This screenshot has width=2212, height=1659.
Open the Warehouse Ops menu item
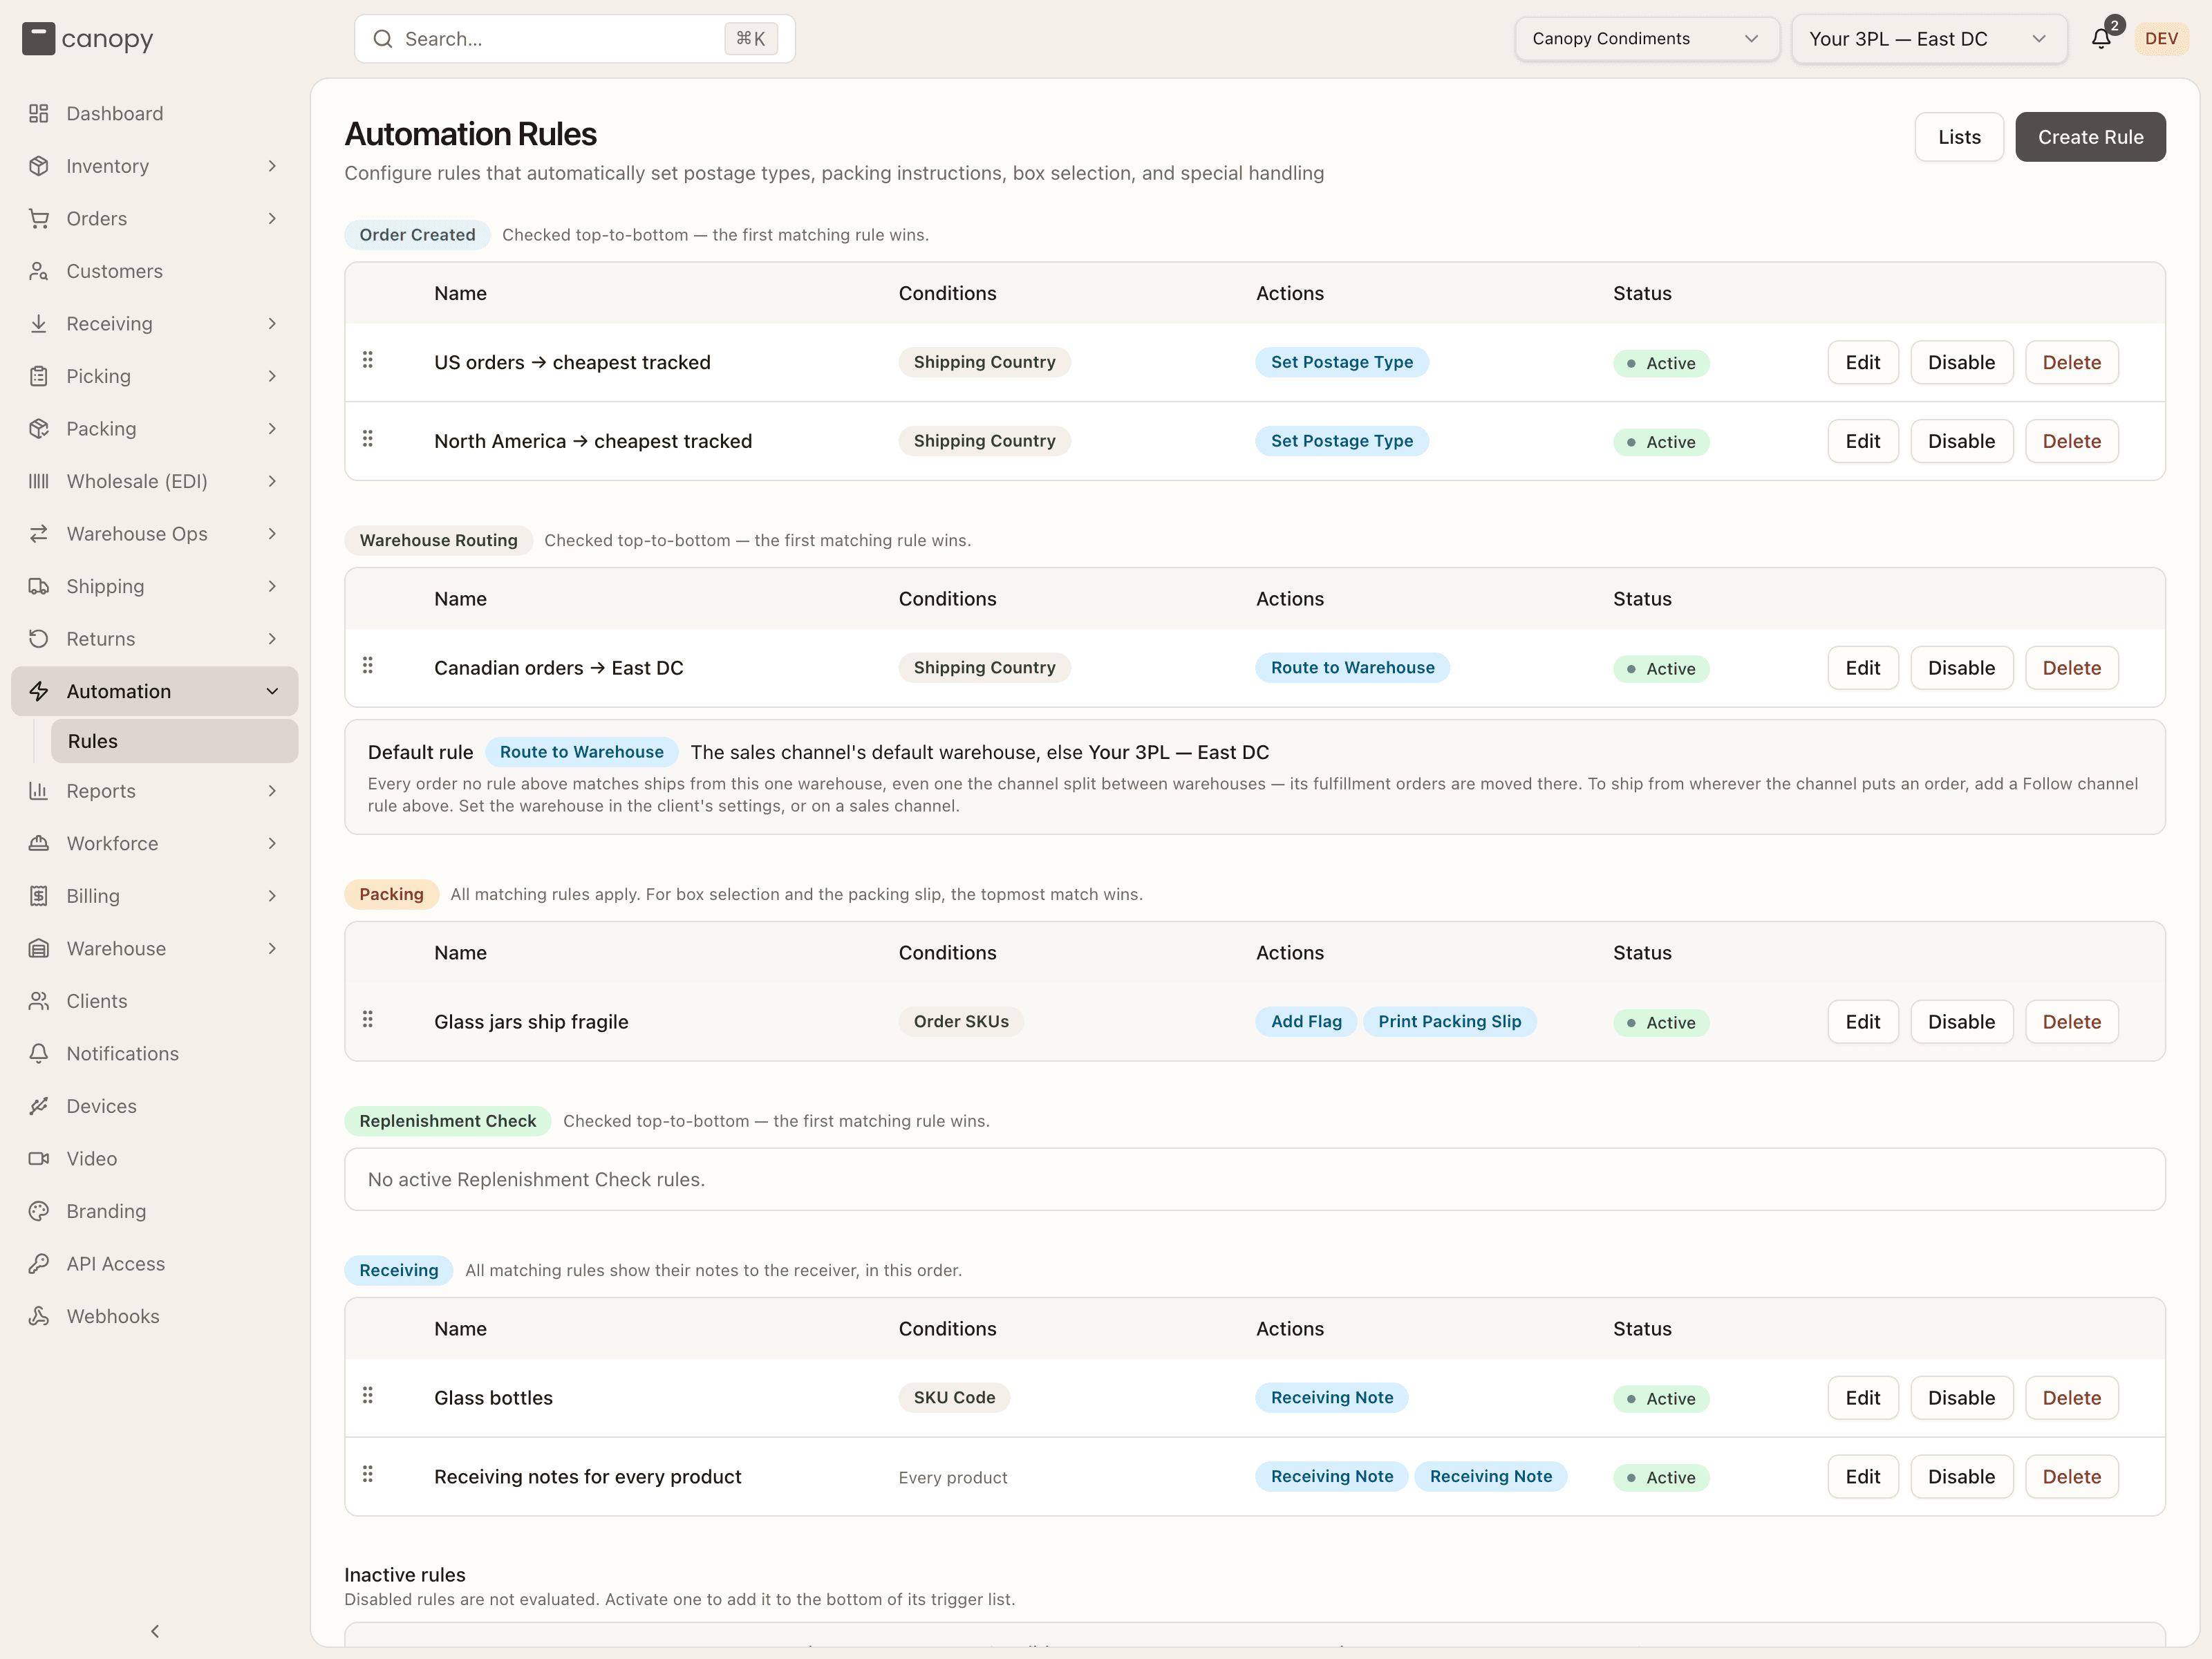point(155,534)
